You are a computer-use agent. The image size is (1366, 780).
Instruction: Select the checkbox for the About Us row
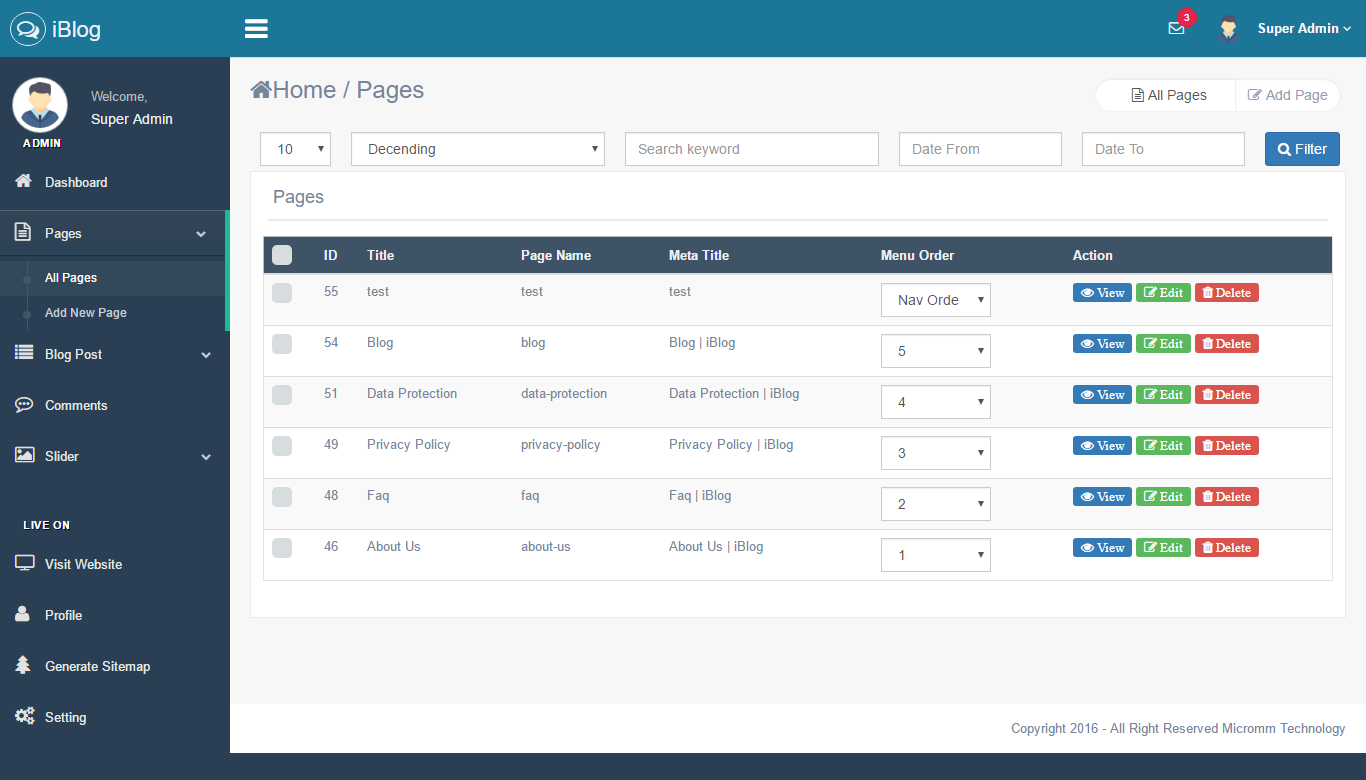click(x=282, y=547)
